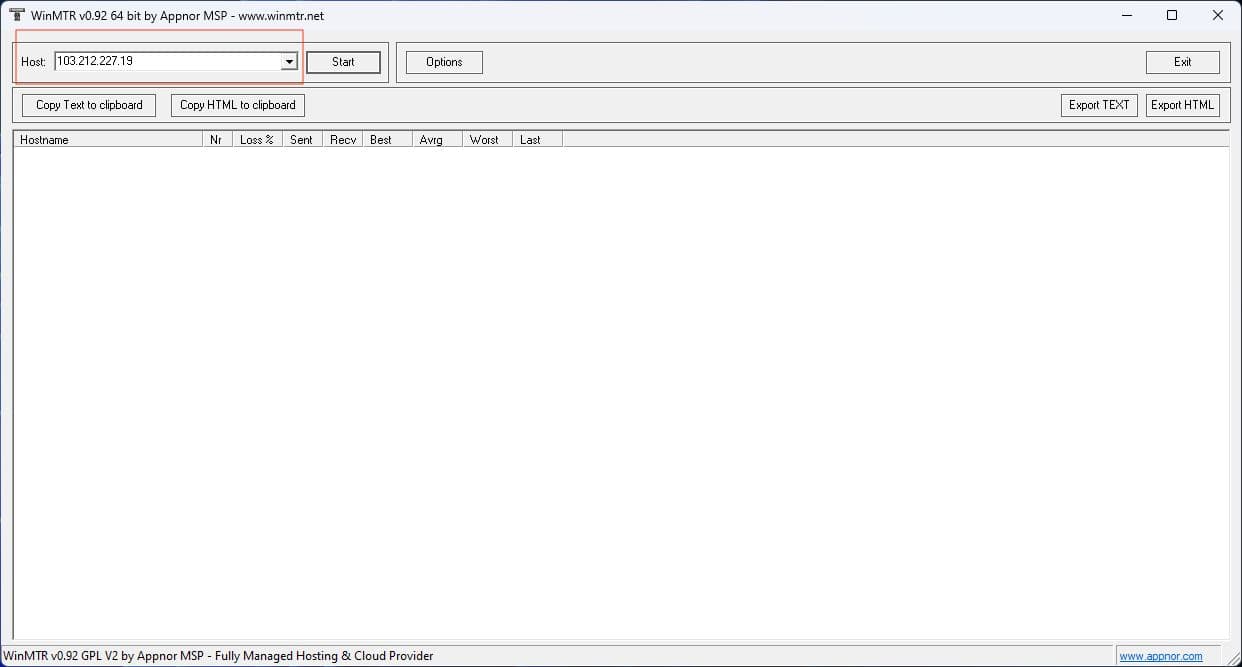Click the Worst column header

coord(487,140)
